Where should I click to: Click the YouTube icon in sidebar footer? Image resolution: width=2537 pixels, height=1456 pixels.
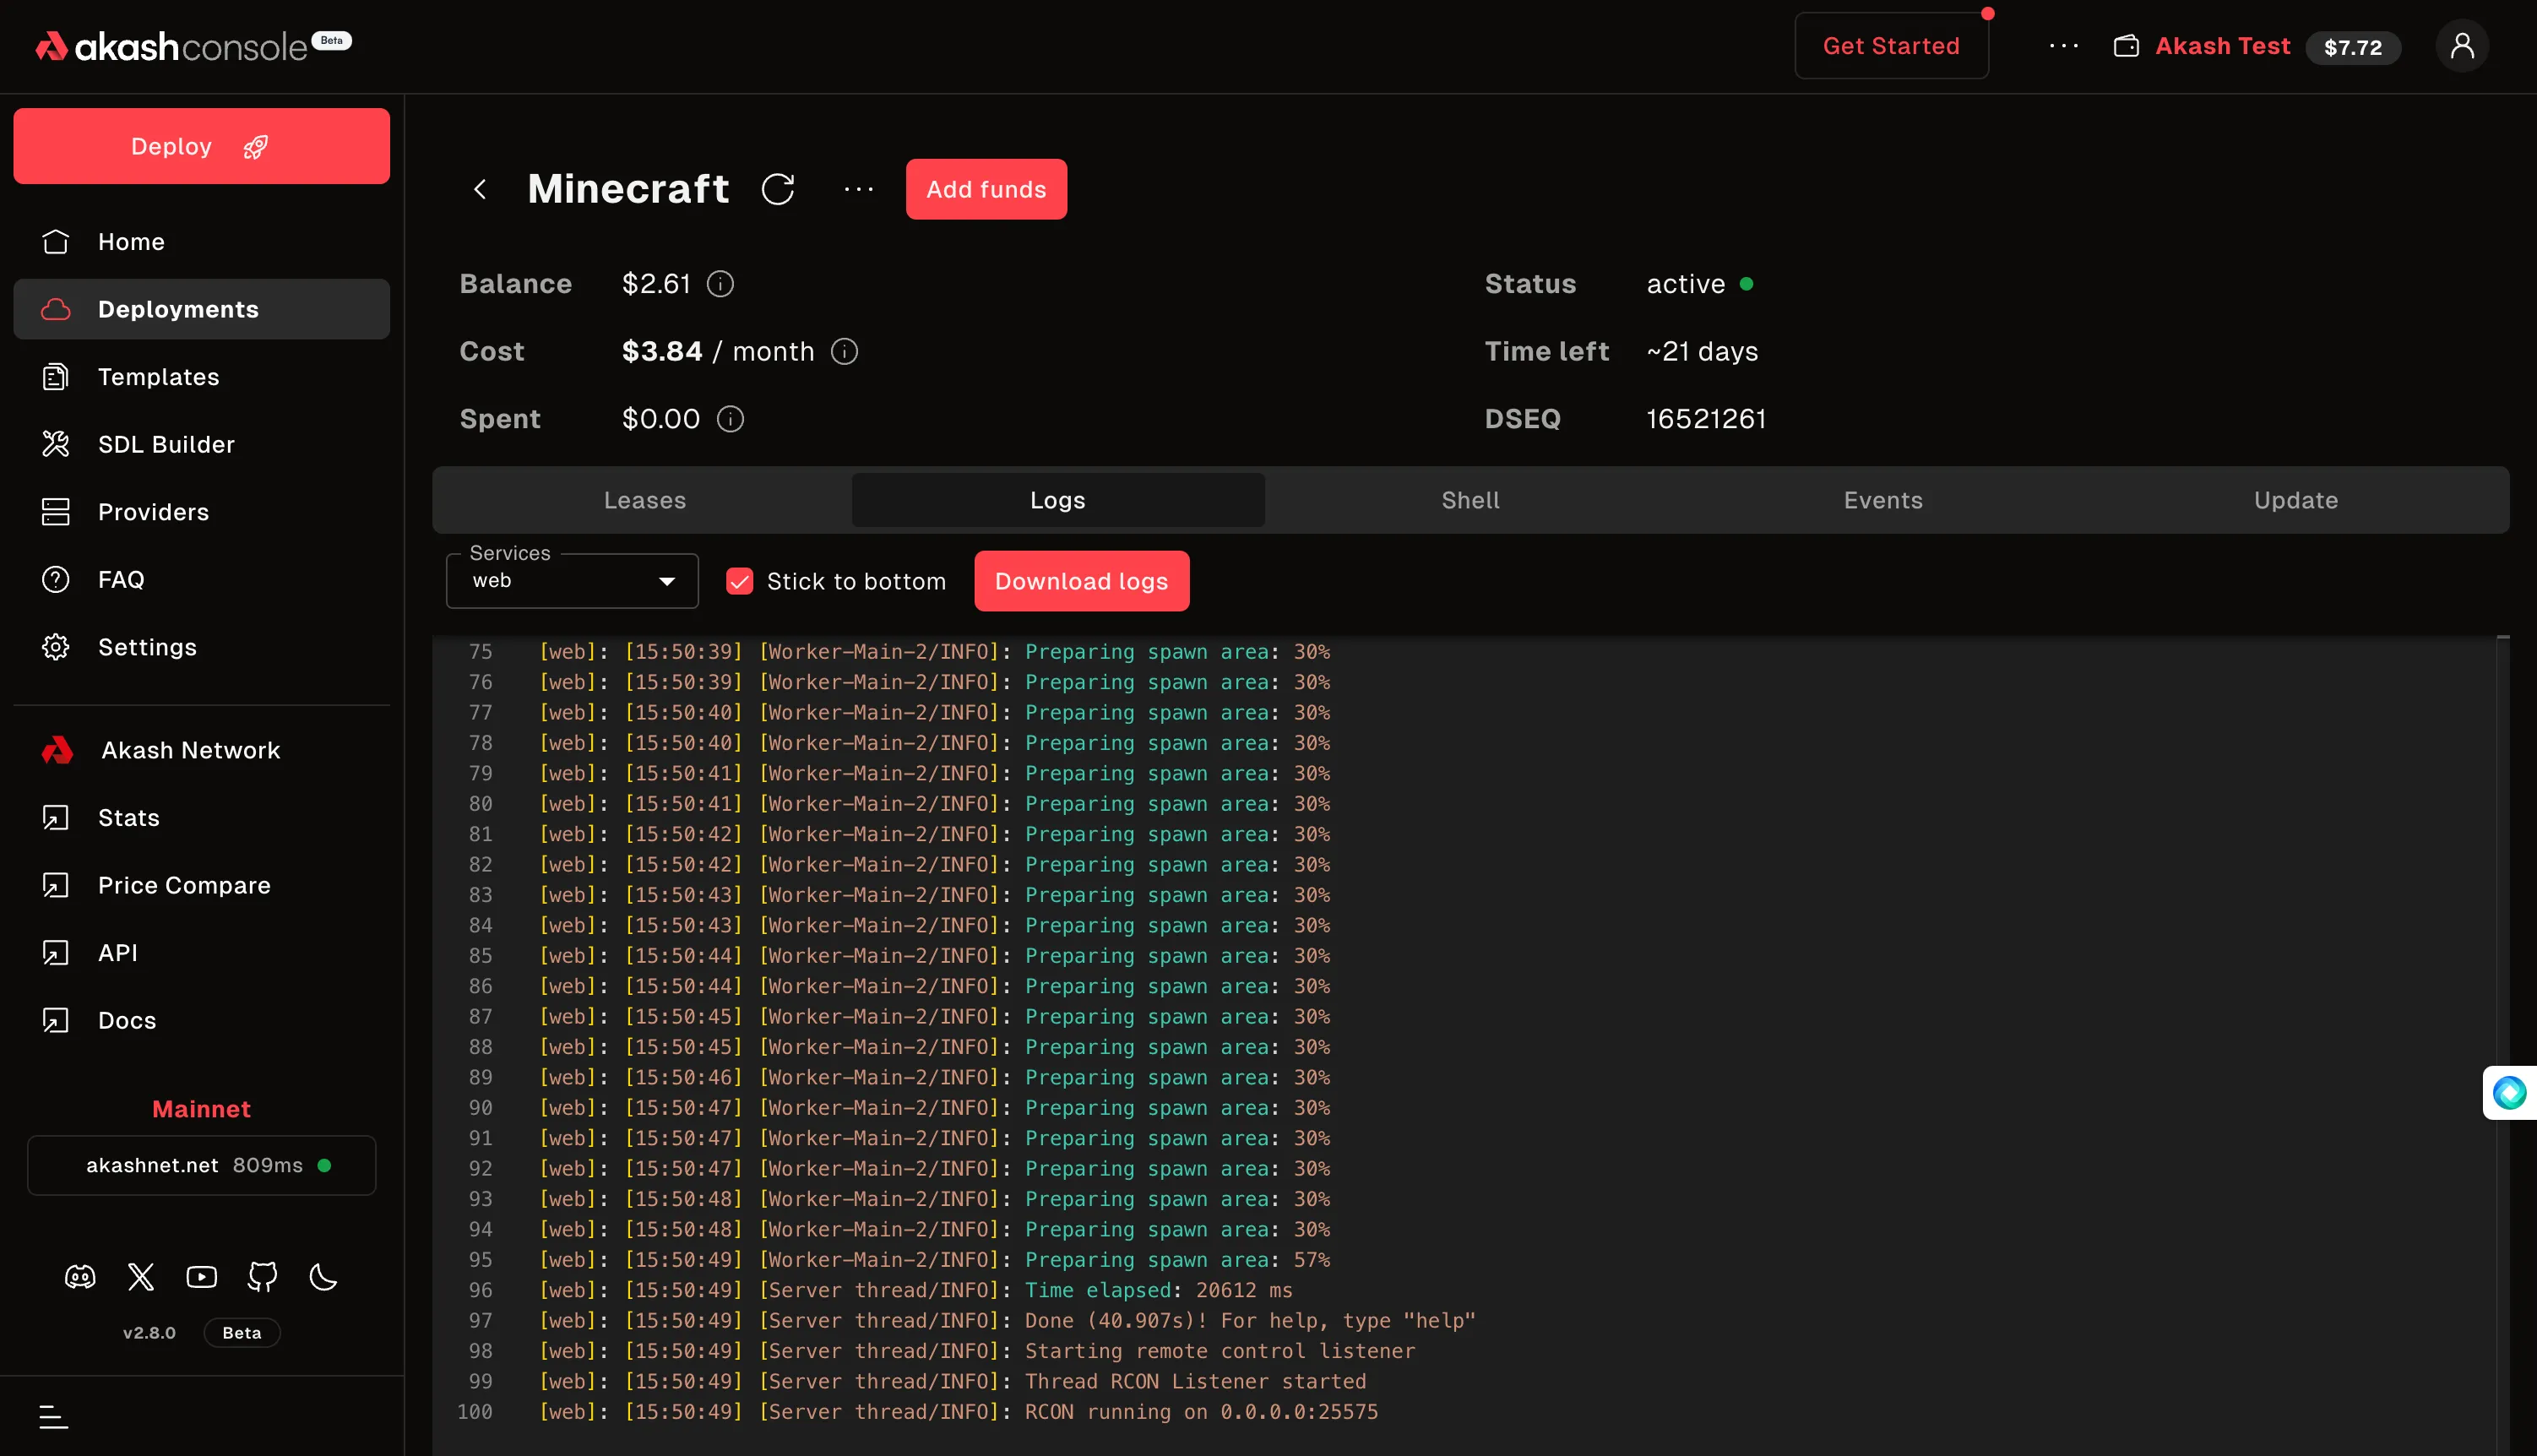[201, 1277]
